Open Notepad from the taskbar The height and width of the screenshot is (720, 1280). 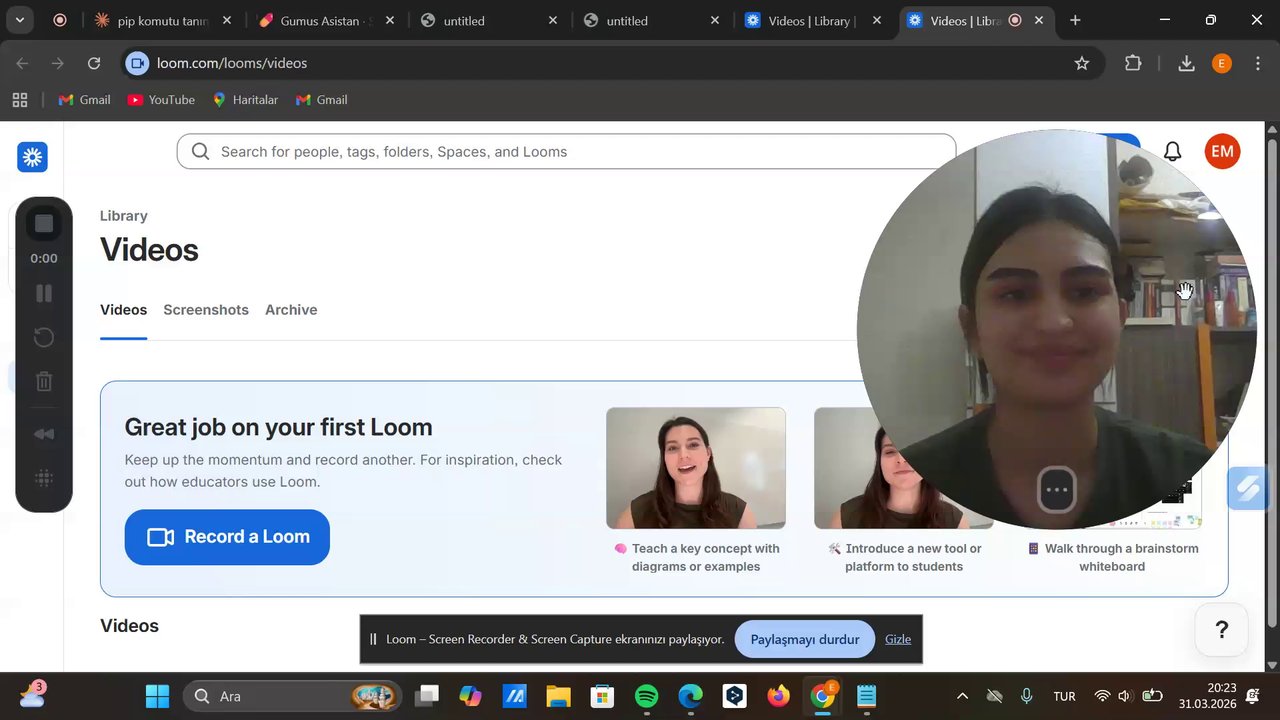tap(866, 696)
